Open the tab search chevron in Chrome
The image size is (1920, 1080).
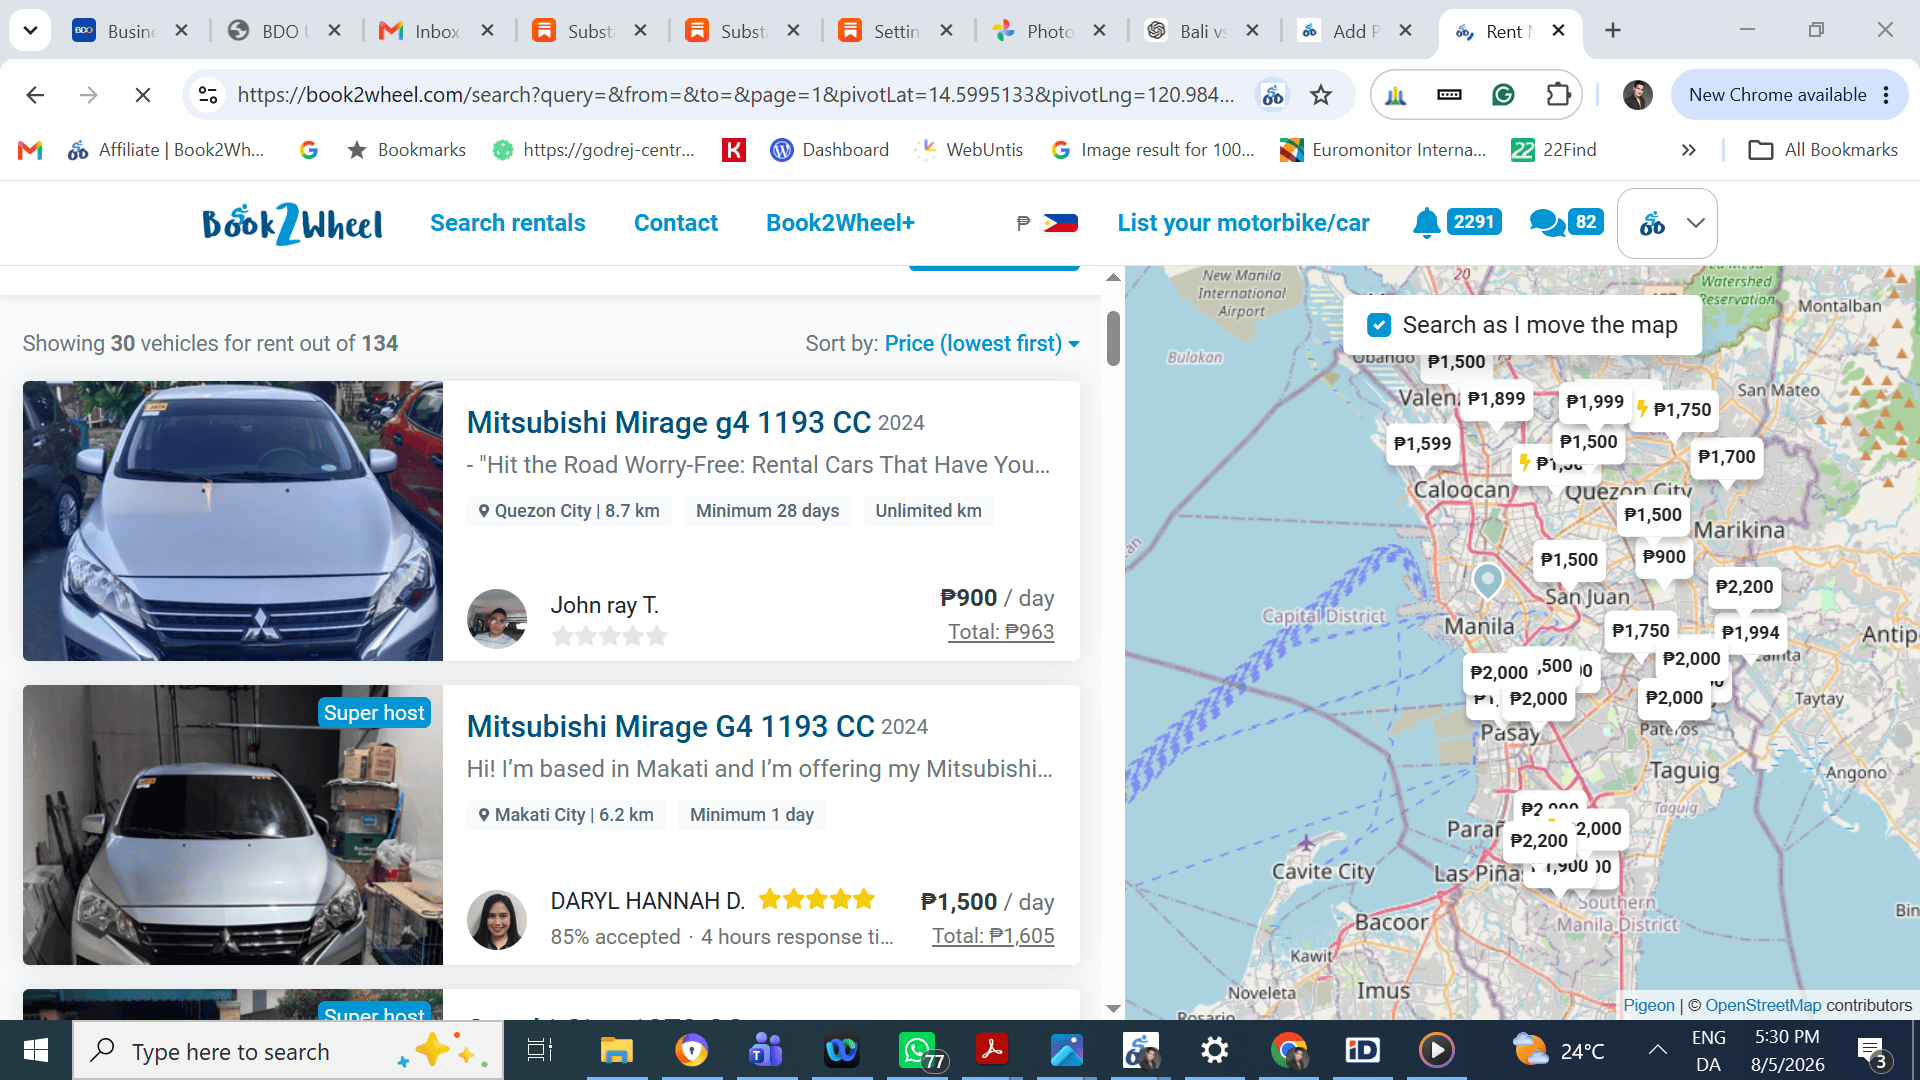click(30, 31)
